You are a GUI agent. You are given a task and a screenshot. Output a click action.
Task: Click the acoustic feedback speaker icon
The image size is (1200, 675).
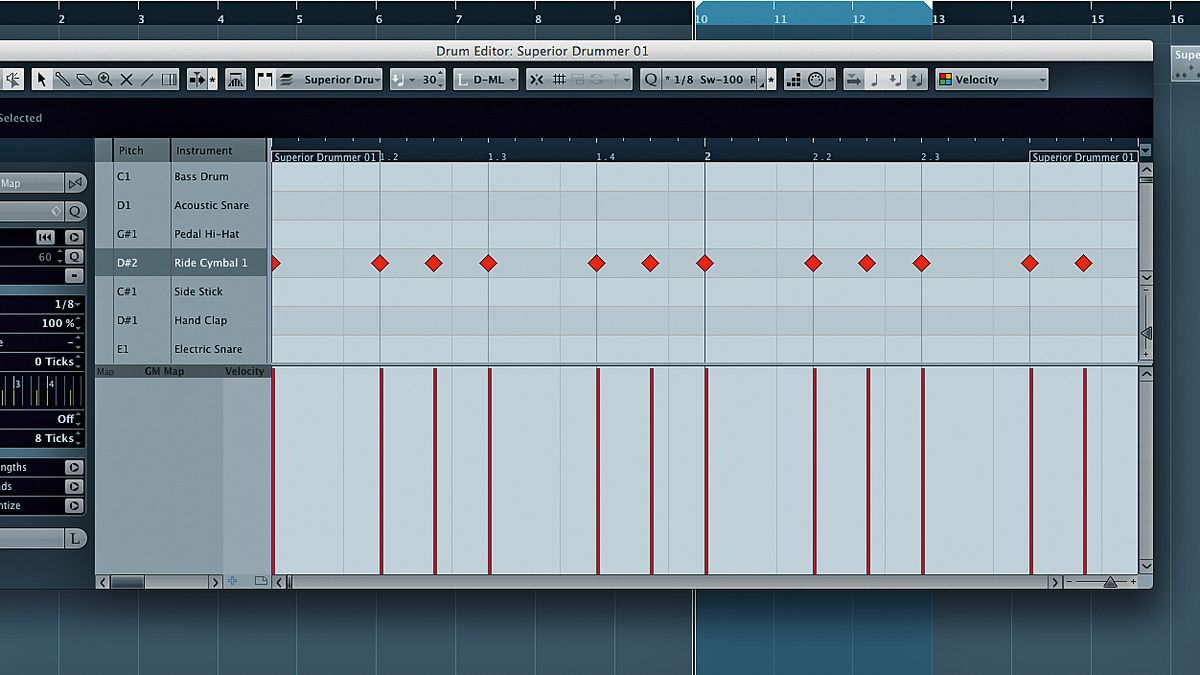tap(15, 78)
